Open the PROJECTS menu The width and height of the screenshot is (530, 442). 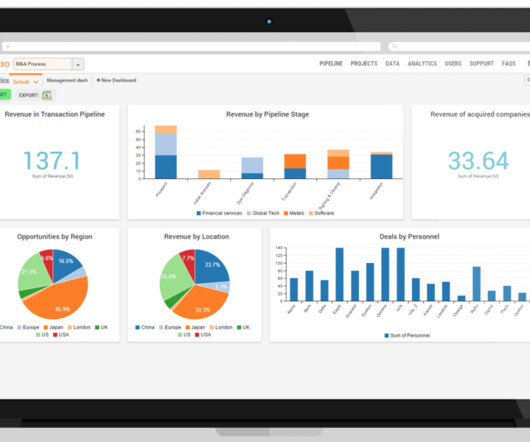[x=364, y=64]
